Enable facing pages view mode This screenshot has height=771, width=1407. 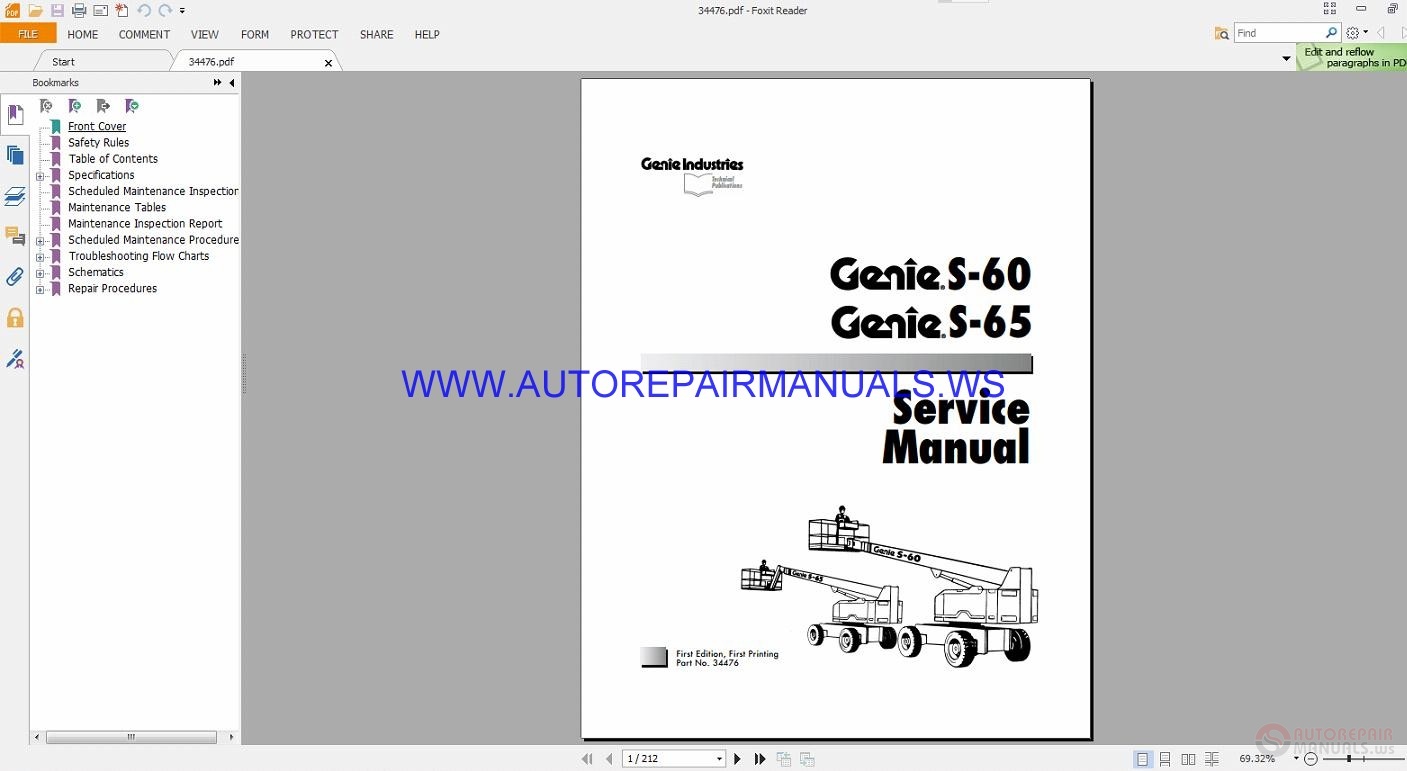coord(1188,759)
